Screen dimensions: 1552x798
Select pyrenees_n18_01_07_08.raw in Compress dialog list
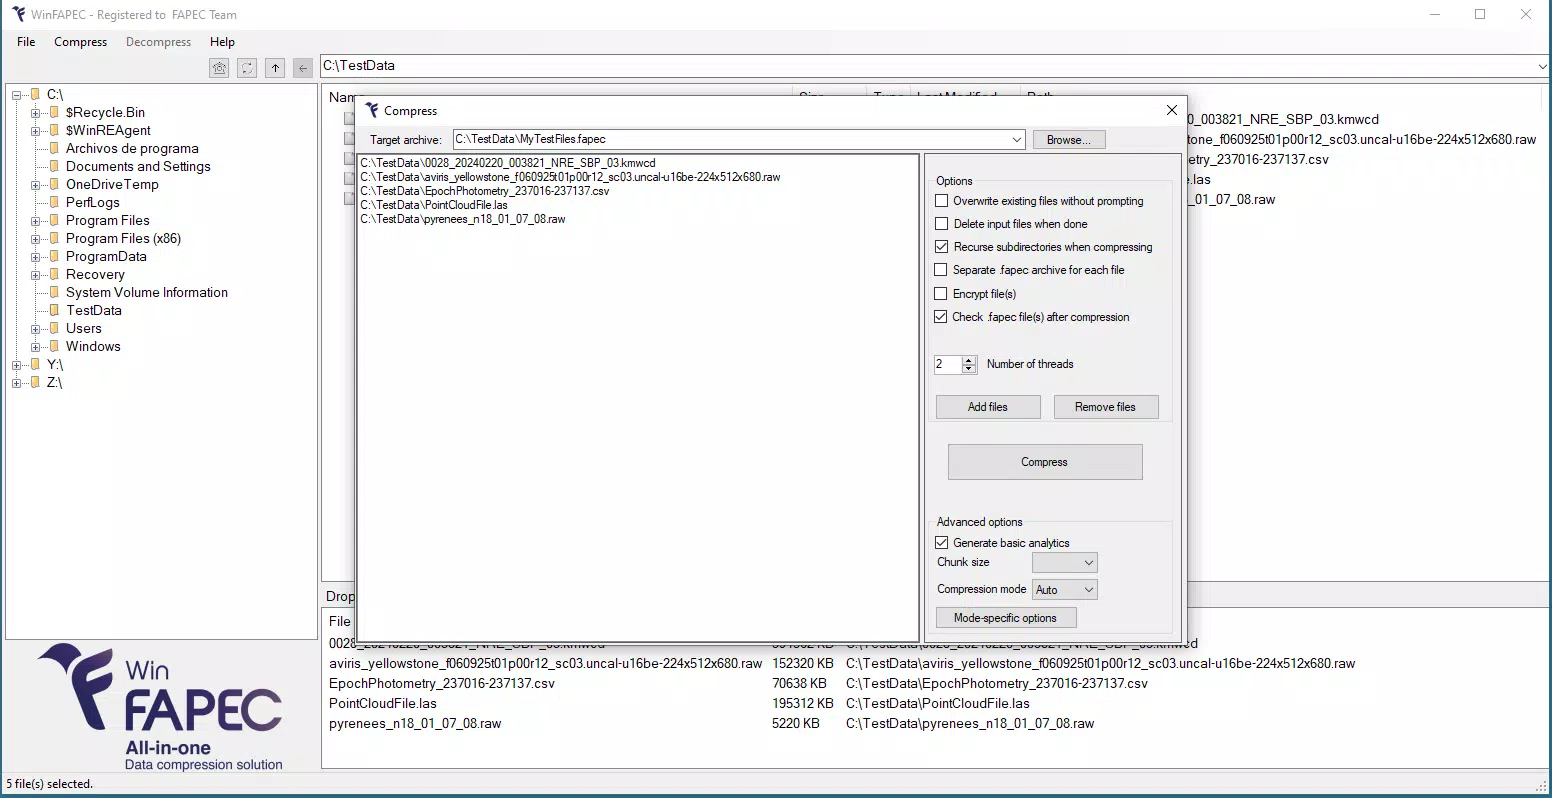(463, 219)
